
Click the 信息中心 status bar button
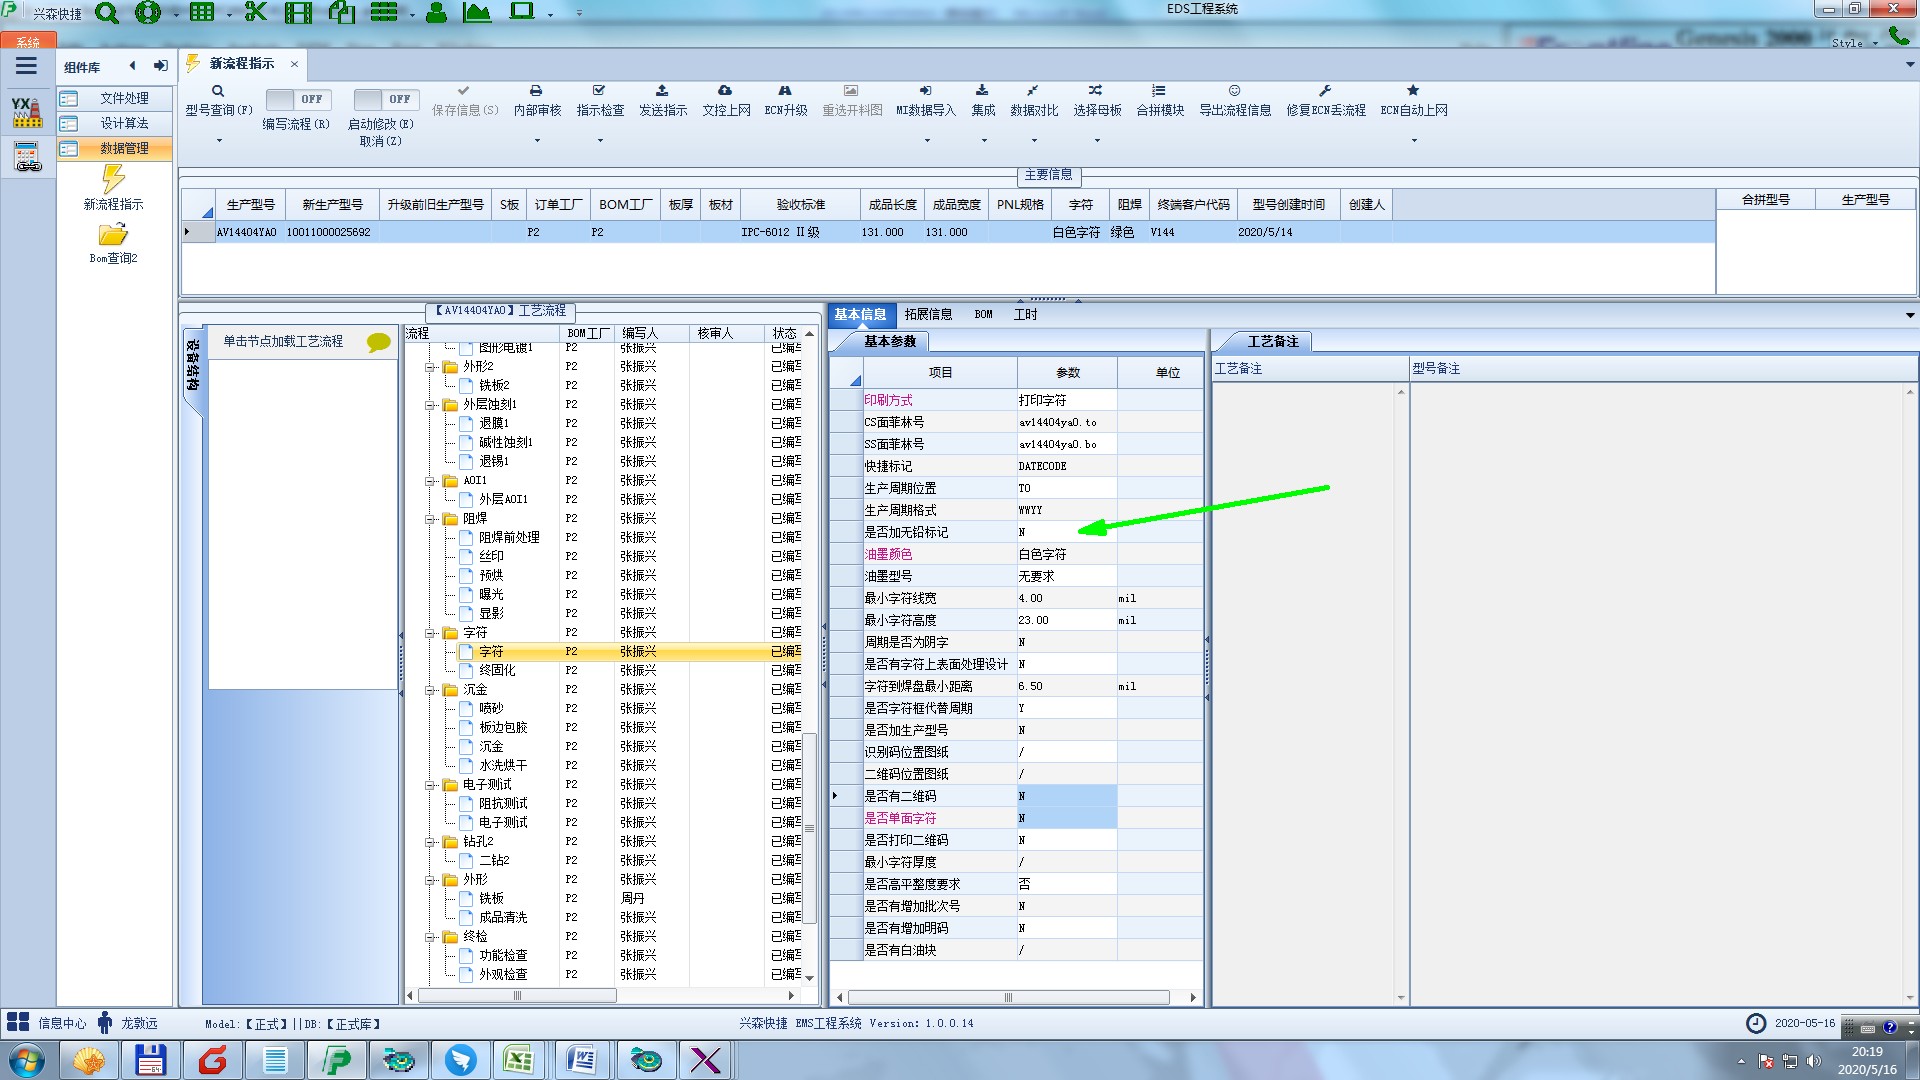[x=46, y=1023]
